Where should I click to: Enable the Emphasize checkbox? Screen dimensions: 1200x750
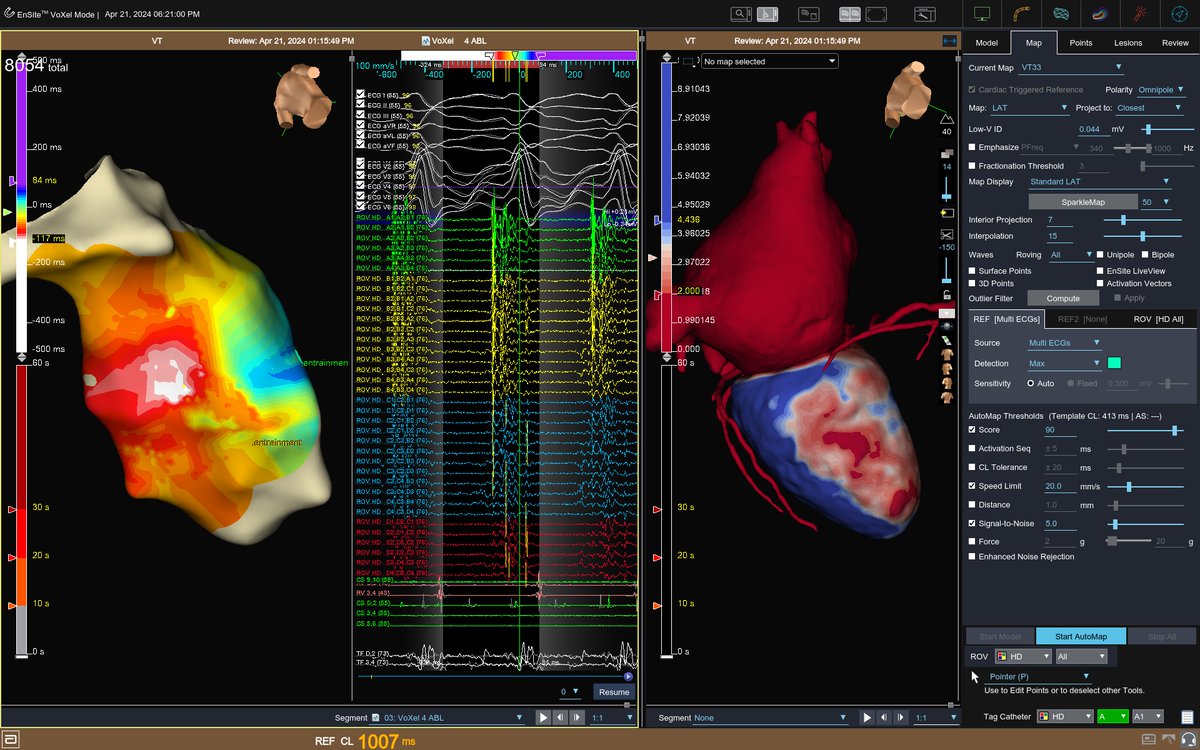[972, 147]
